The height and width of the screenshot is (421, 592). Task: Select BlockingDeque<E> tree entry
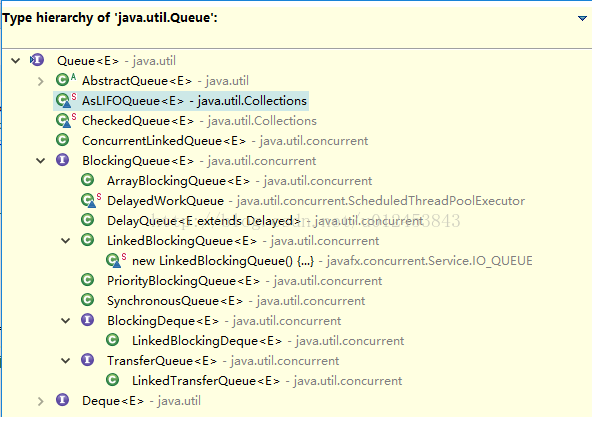[x=224, y=321]
